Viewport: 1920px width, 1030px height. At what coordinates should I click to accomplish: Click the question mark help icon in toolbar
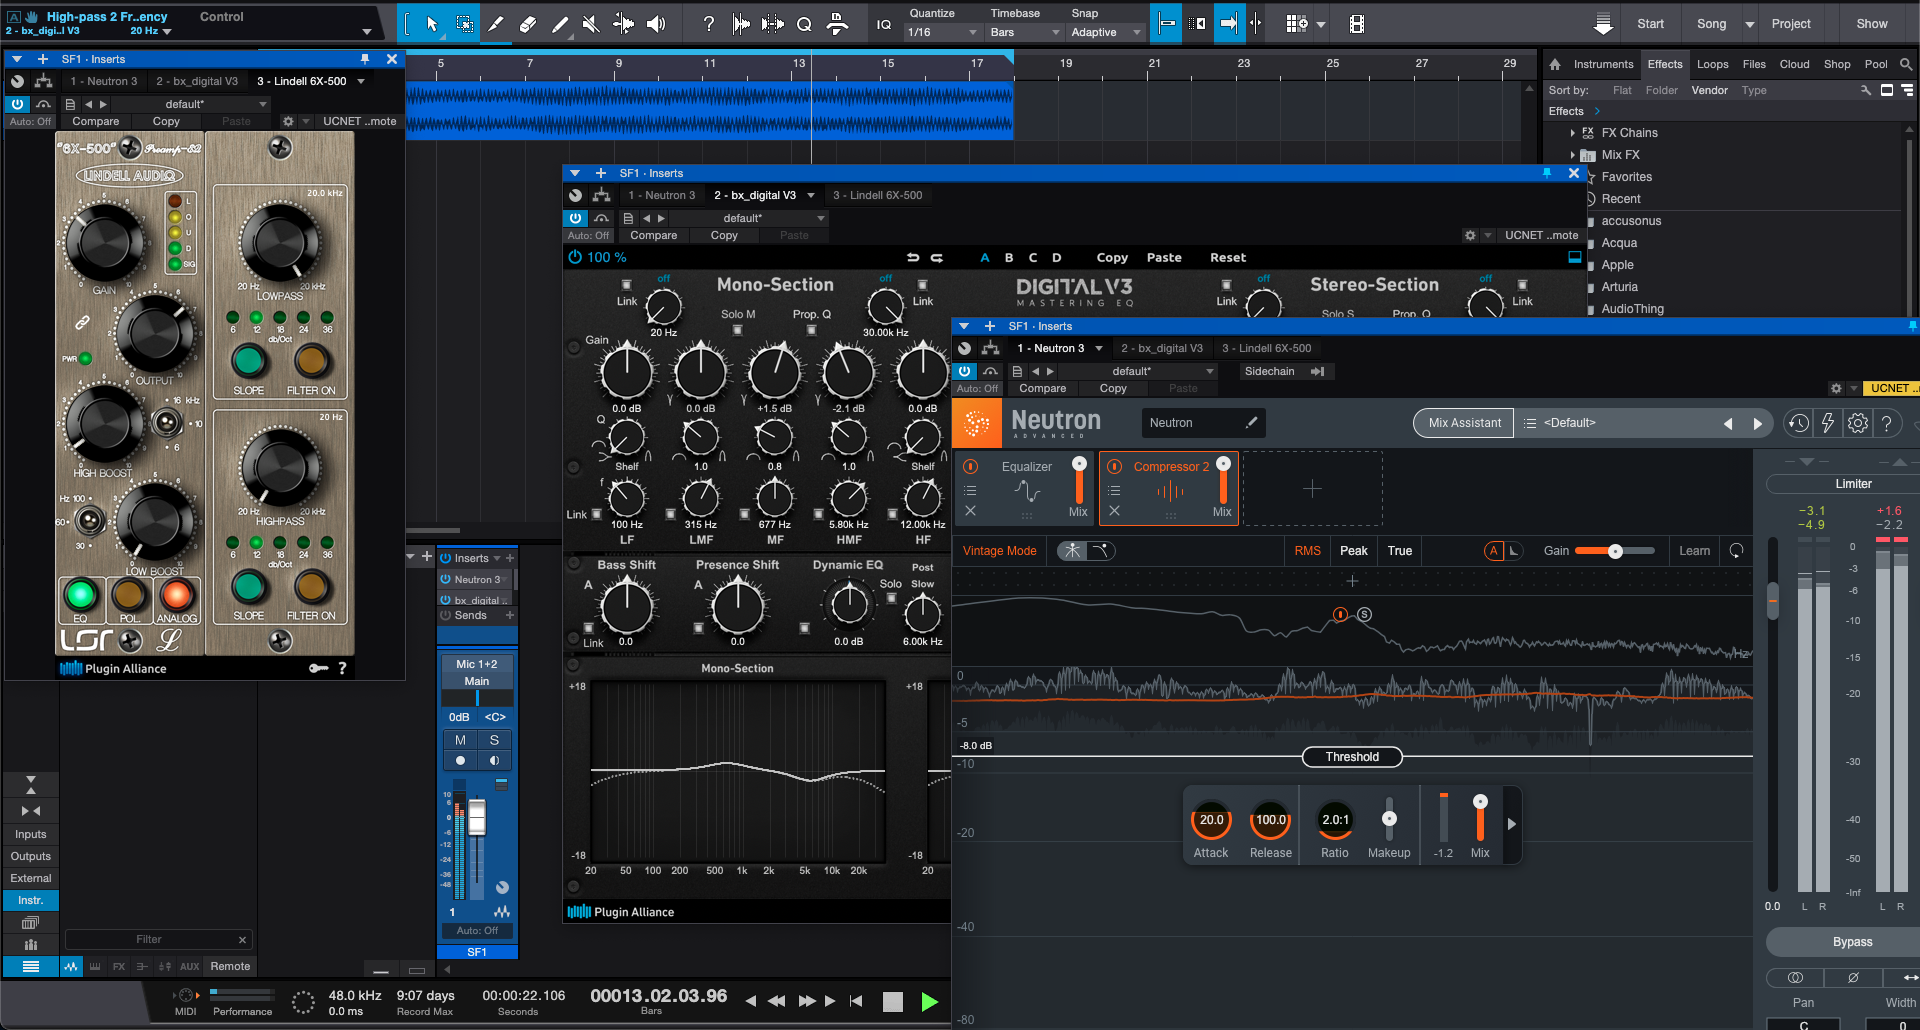pyautogui.click(x=709, y=24)
